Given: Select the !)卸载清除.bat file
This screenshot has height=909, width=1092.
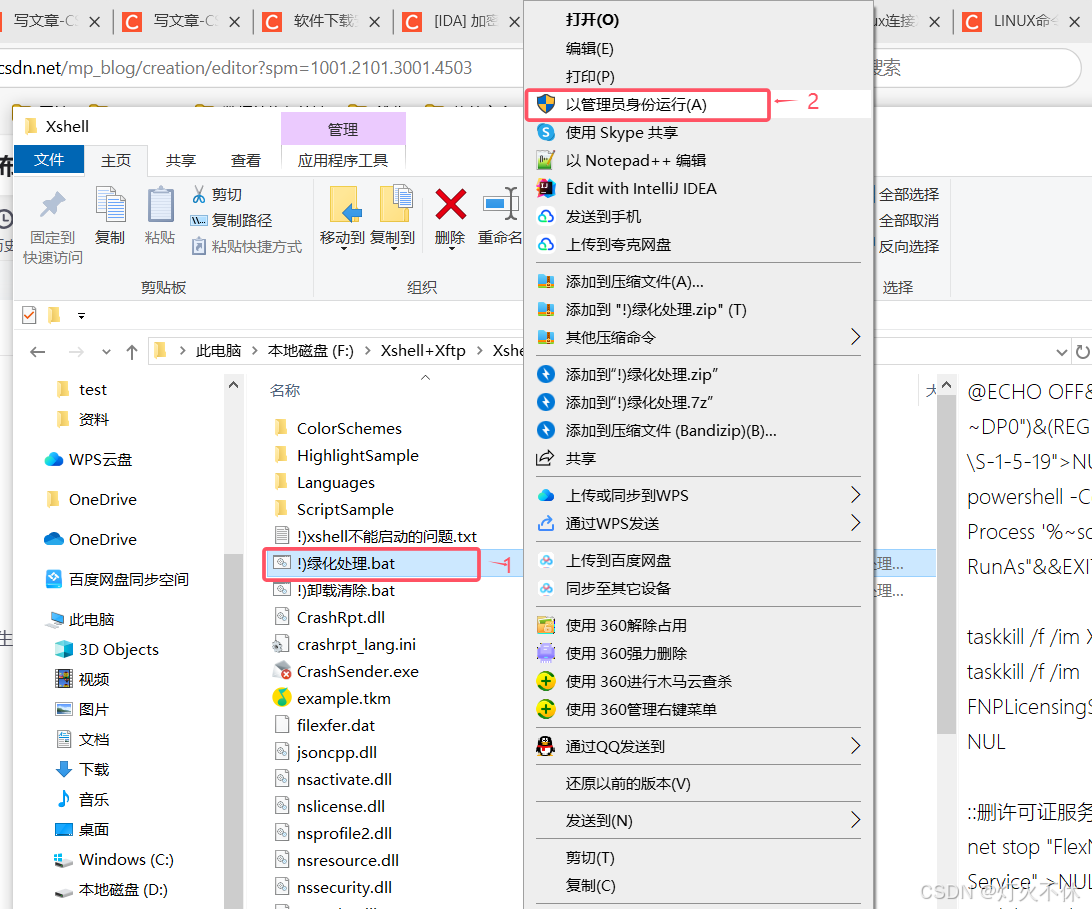Looking at the screenshot, I should pyautogui.click(x=345, y=591).
